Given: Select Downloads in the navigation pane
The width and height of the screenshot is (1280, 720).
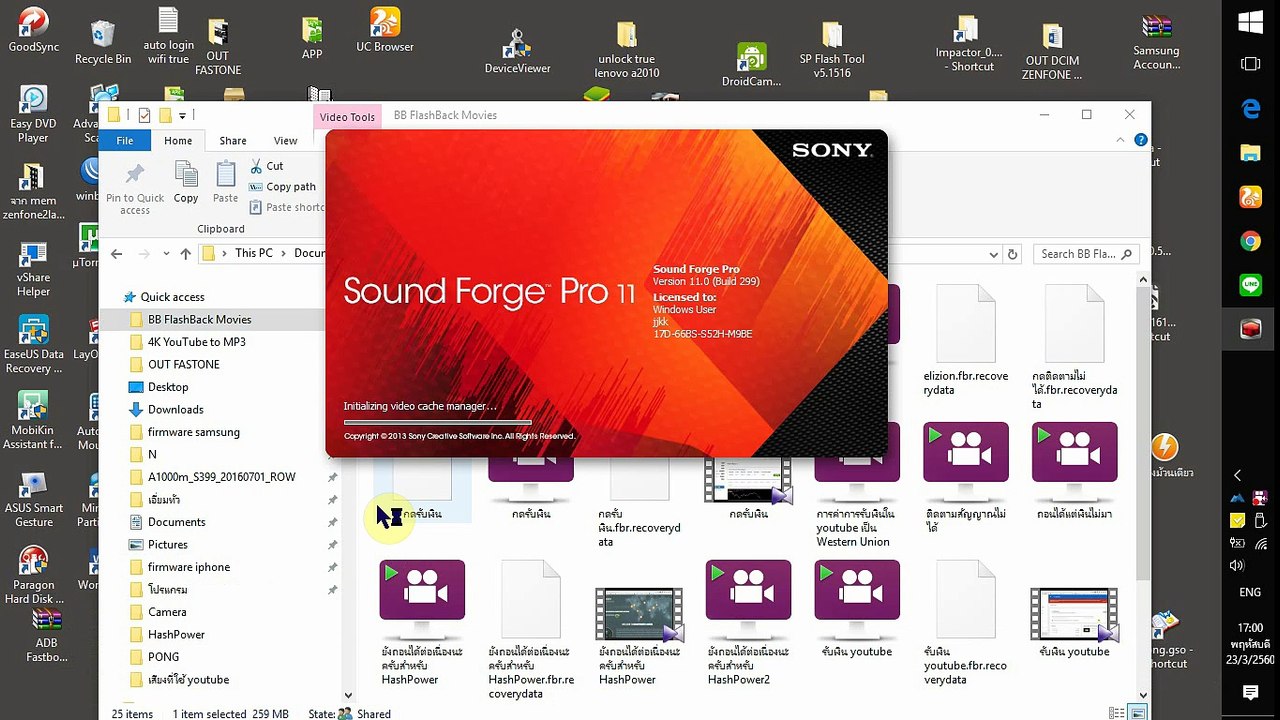Looking at the screenshot, I should pyautogui.click(x=176, y=409).
